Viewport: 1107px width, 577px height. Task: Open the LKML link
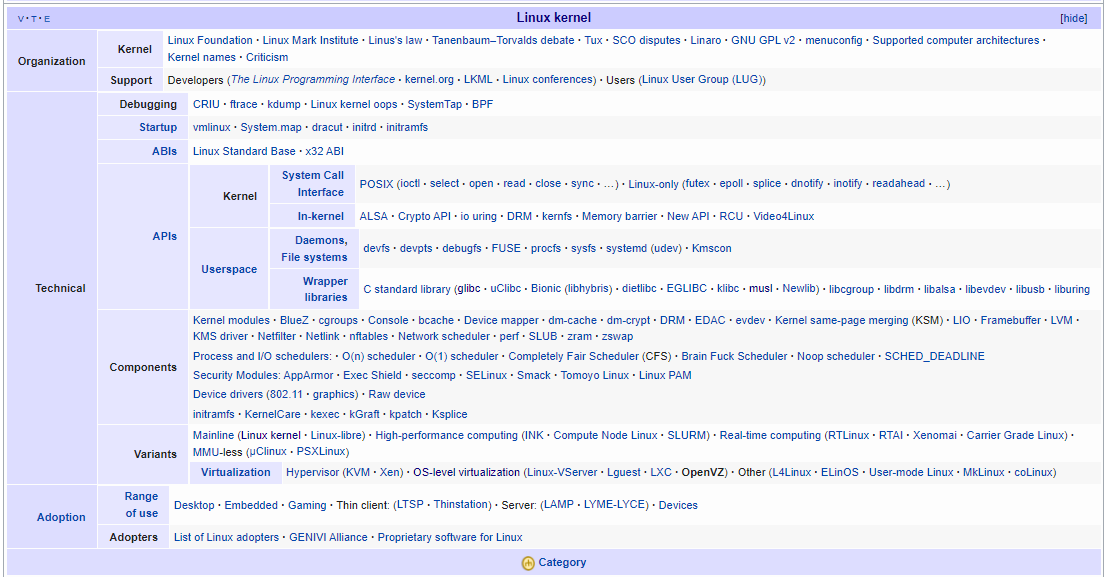(478, 79)
